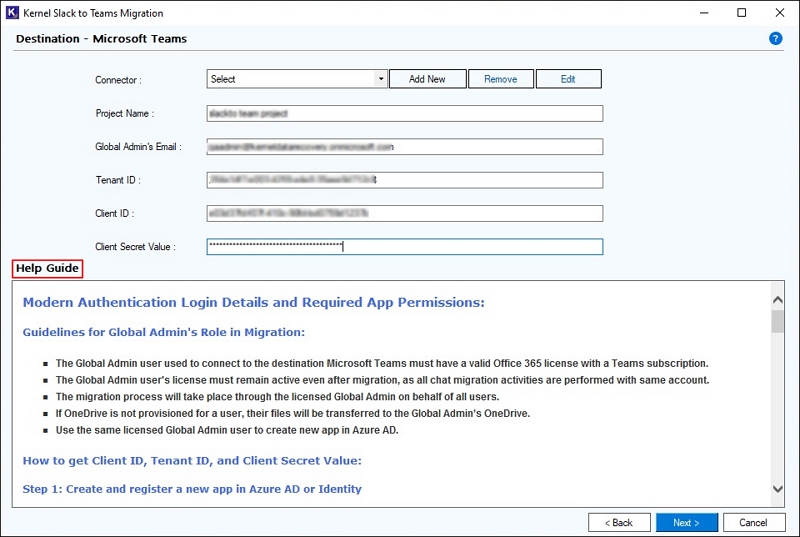Focus the Global Admin's Email field
The height and width of the screenshot is (537, 800).
pos(405,147)
